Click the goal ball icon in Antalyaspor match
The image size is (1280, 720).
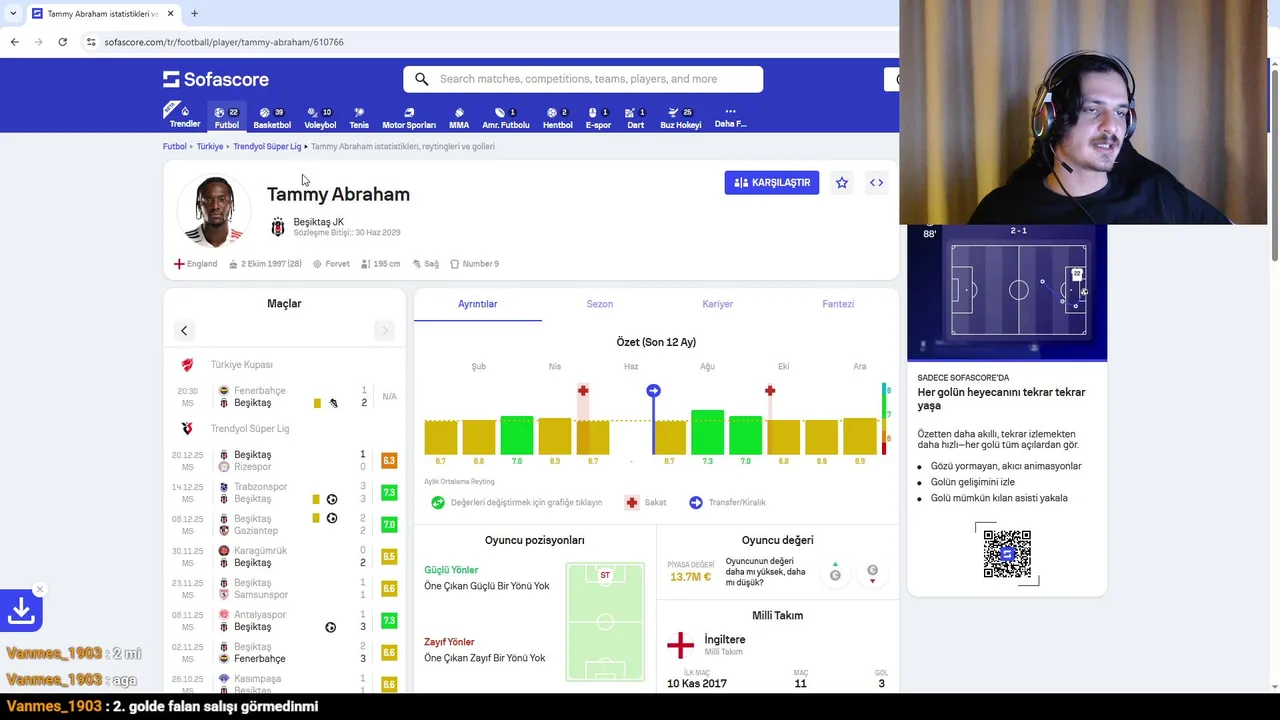pyautogui.click(x=331, y=627)
